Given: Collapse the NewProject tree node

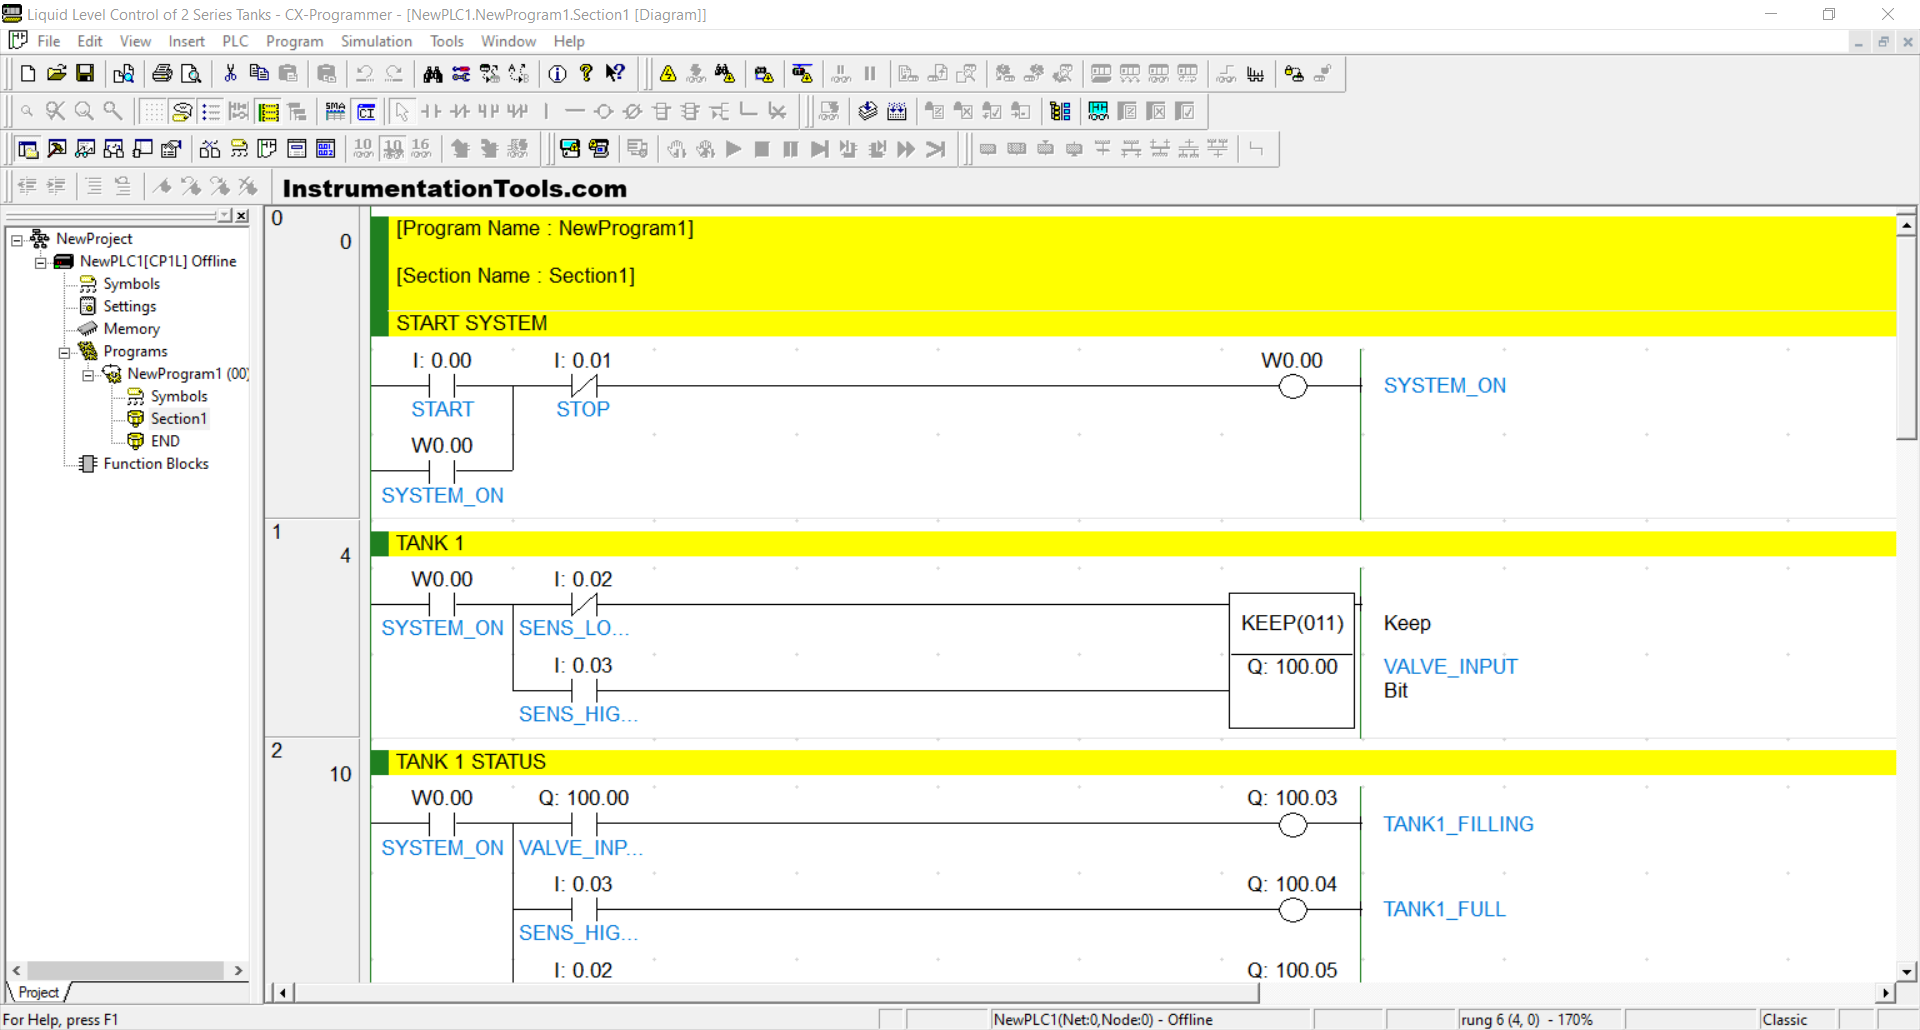Looking at the screenshot, I should (x=17, y=240).
